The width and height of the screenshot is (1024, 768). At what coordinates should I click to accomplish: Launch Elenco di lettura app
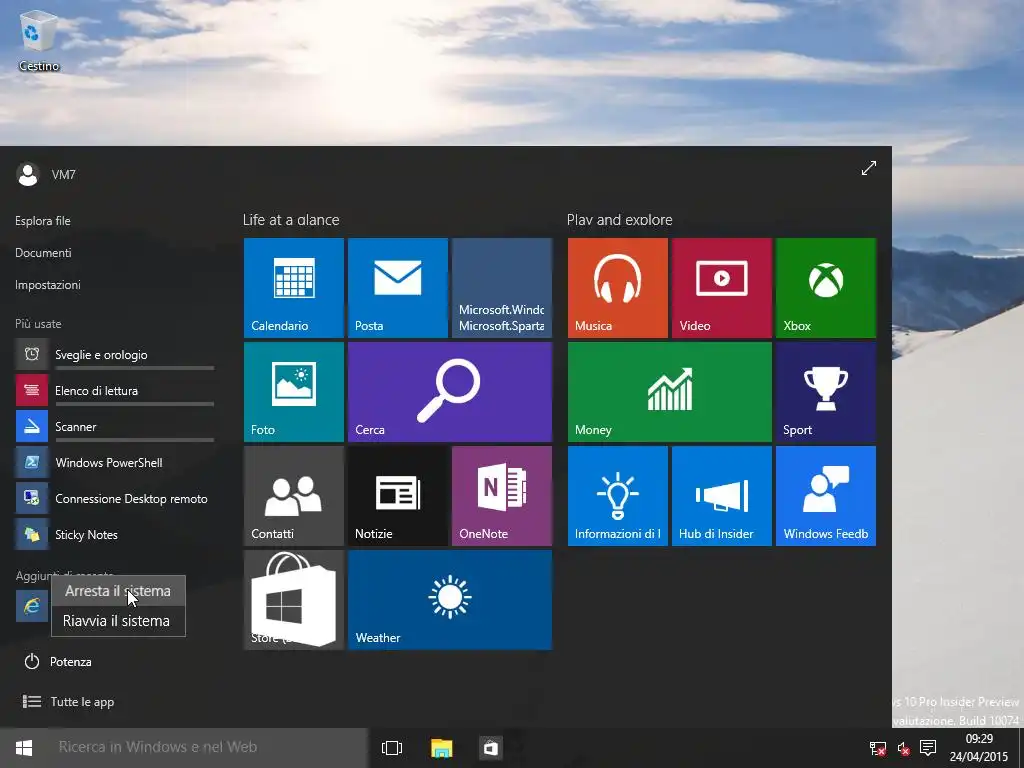click(x=115, y=391)
